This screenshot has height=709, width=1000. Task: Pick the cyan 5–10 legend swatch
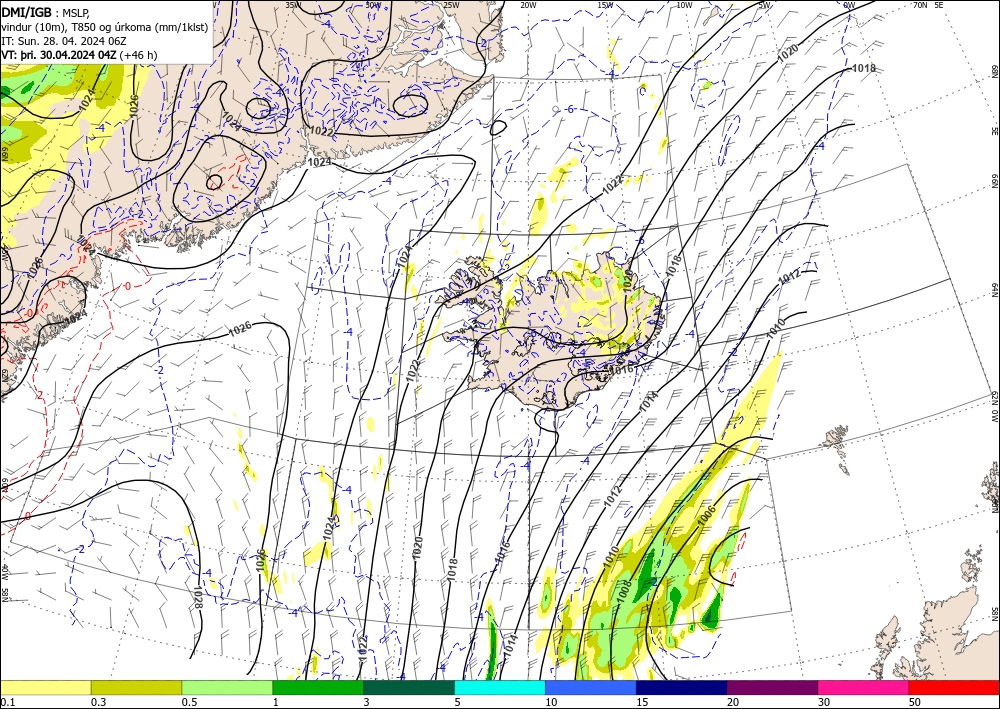500,688
